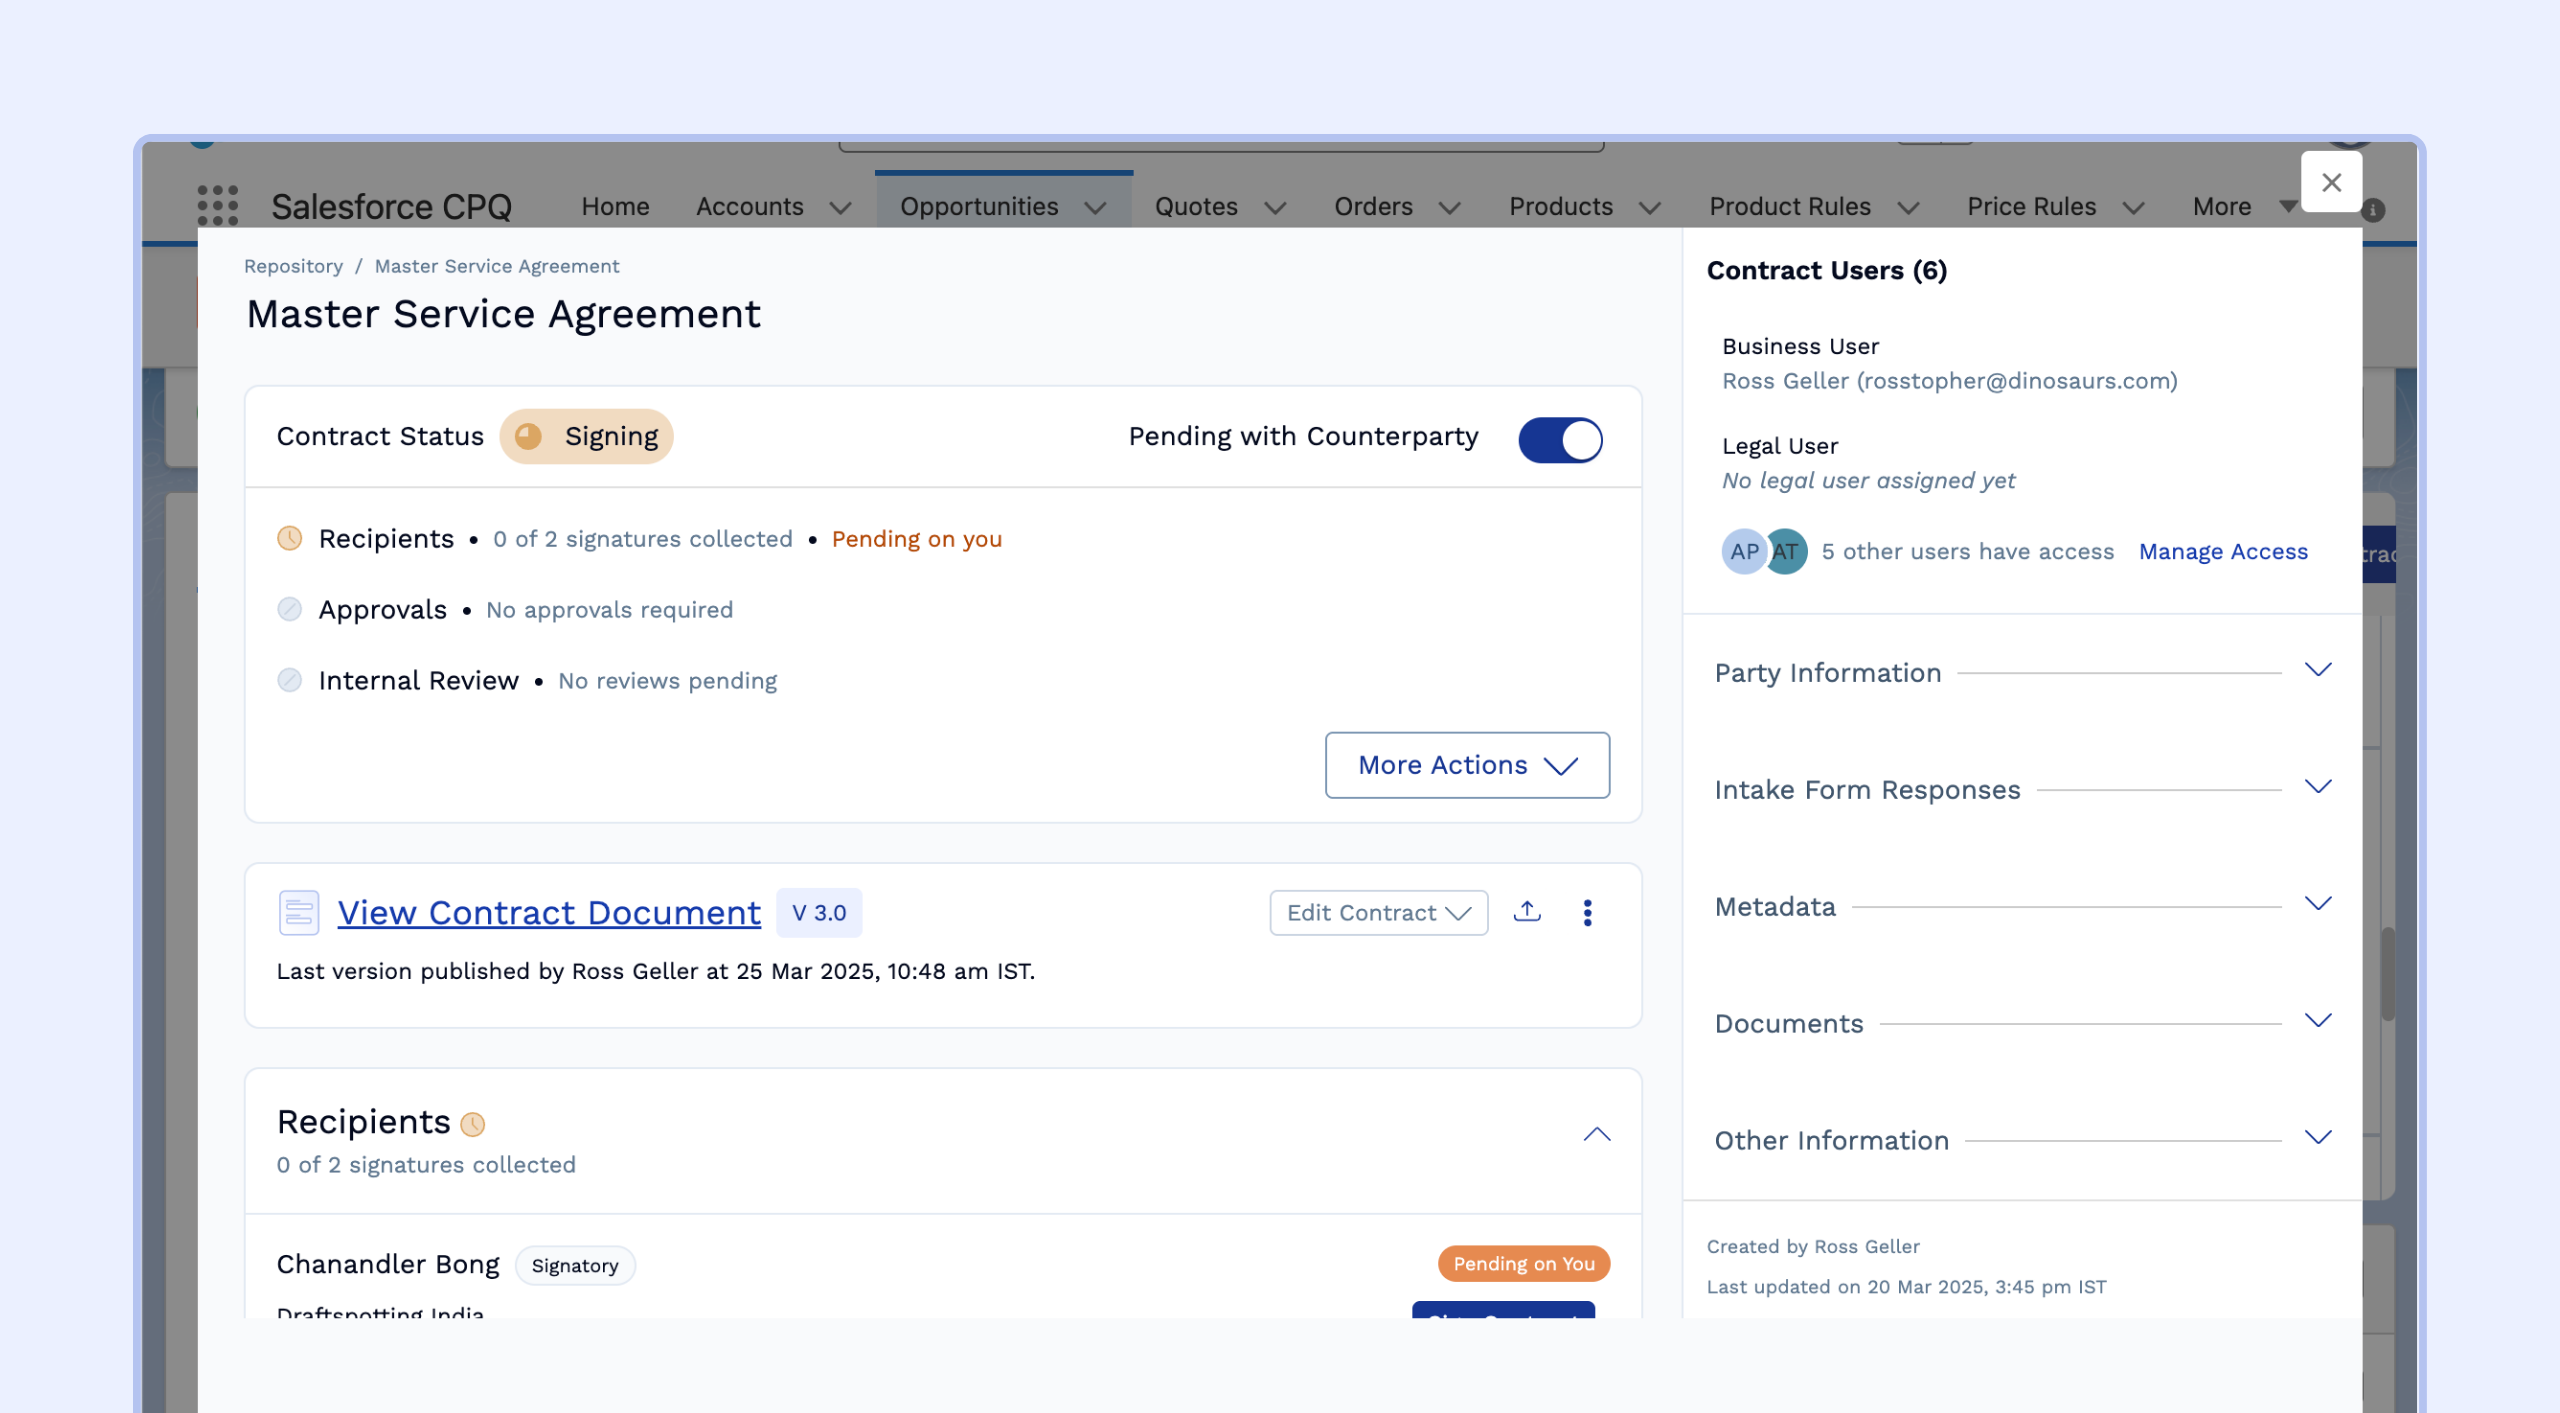
Task: Expand the Party Information section
Action: pyautogui.click(x=2317, y=670)
